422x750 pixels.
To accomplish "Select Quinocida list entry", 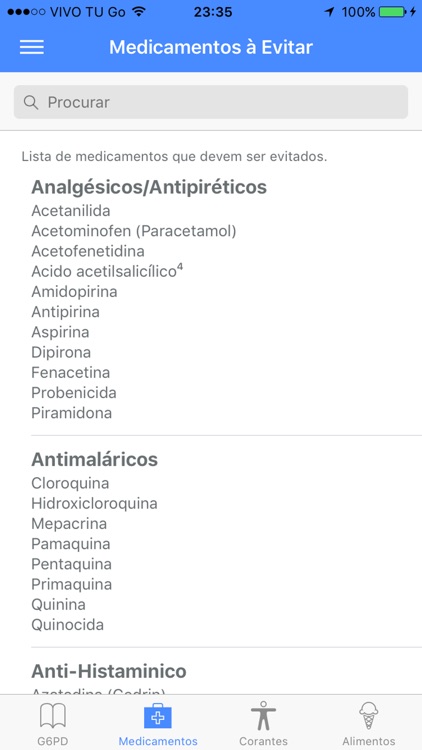I will click(x=67, y=625).
